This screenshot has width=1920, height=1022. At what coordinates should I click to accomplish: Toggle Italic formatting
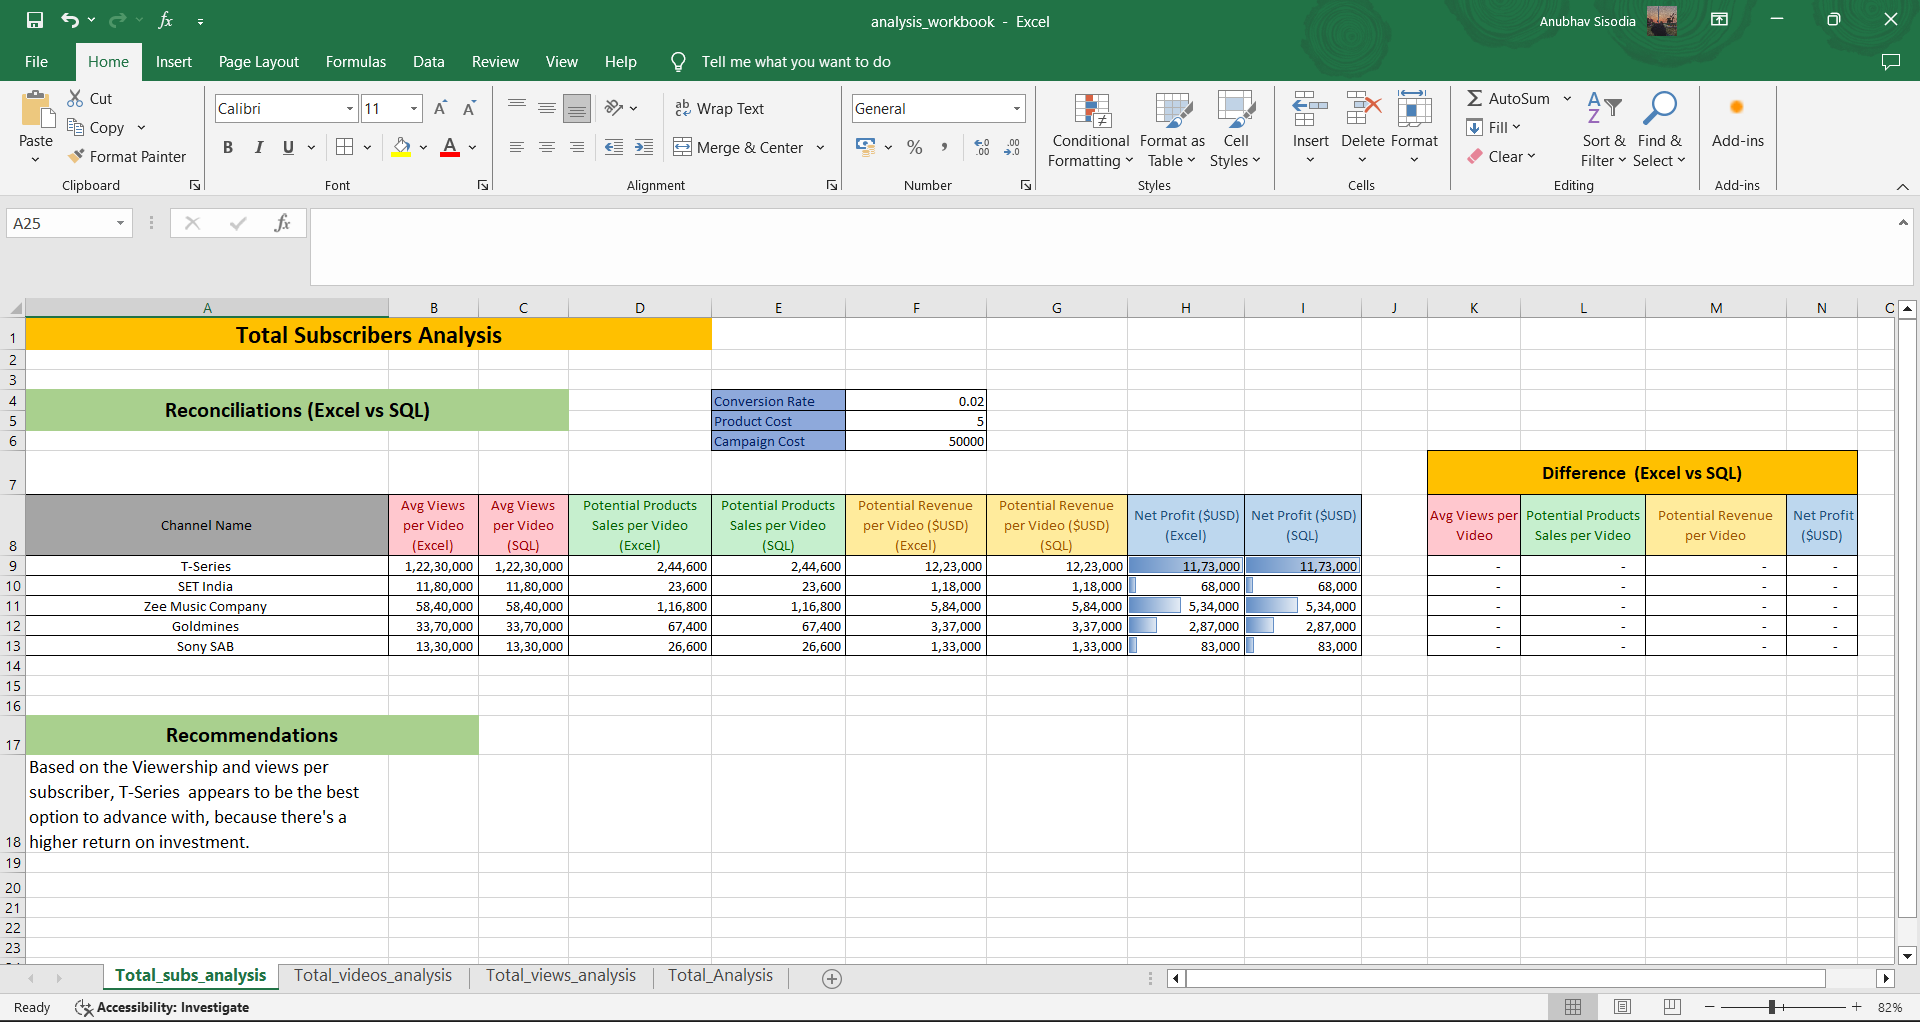pos(258,147)
